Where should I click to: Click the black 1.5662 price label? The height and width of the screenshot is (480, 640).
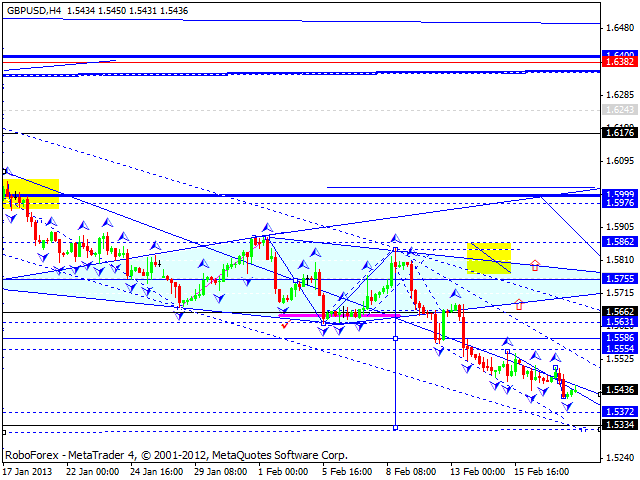(620, 312)
